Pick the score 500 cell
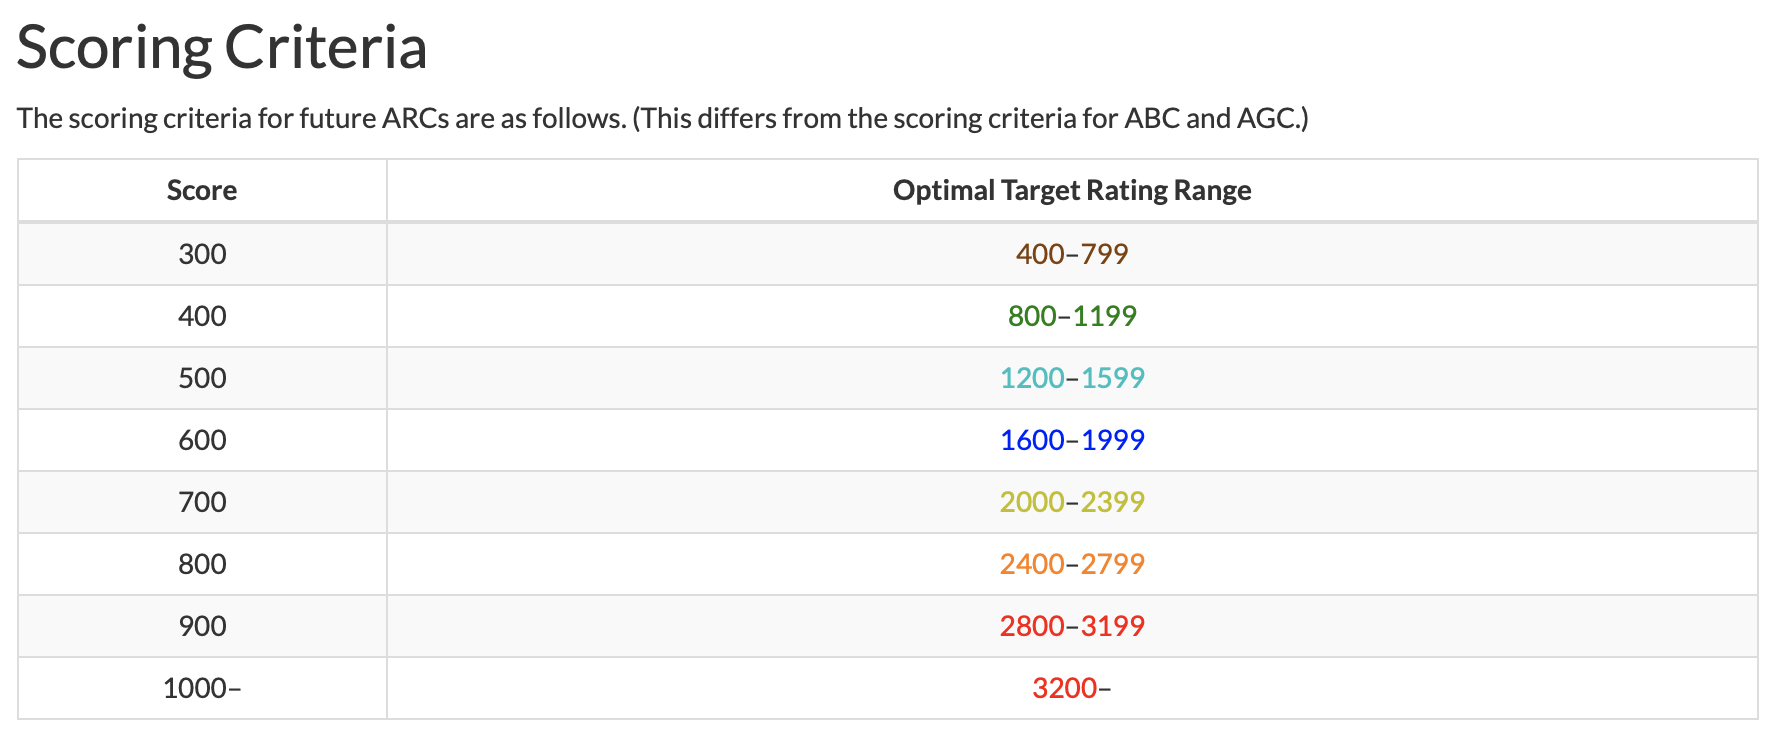 [x=202, y=378]
